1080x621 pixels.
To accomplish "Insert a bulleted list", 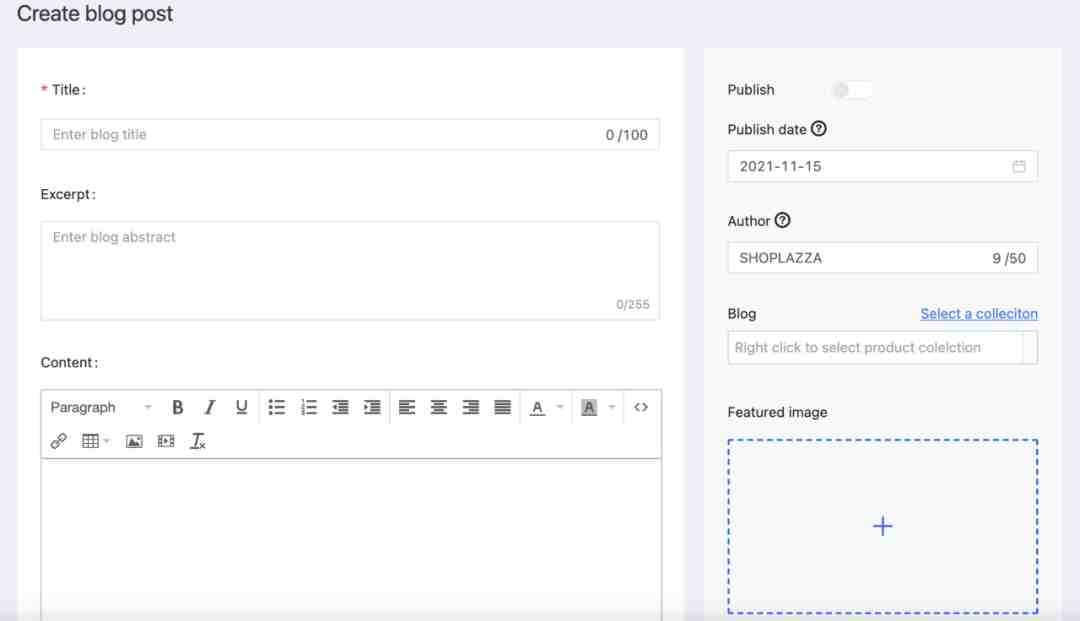I will click(276, 408).
